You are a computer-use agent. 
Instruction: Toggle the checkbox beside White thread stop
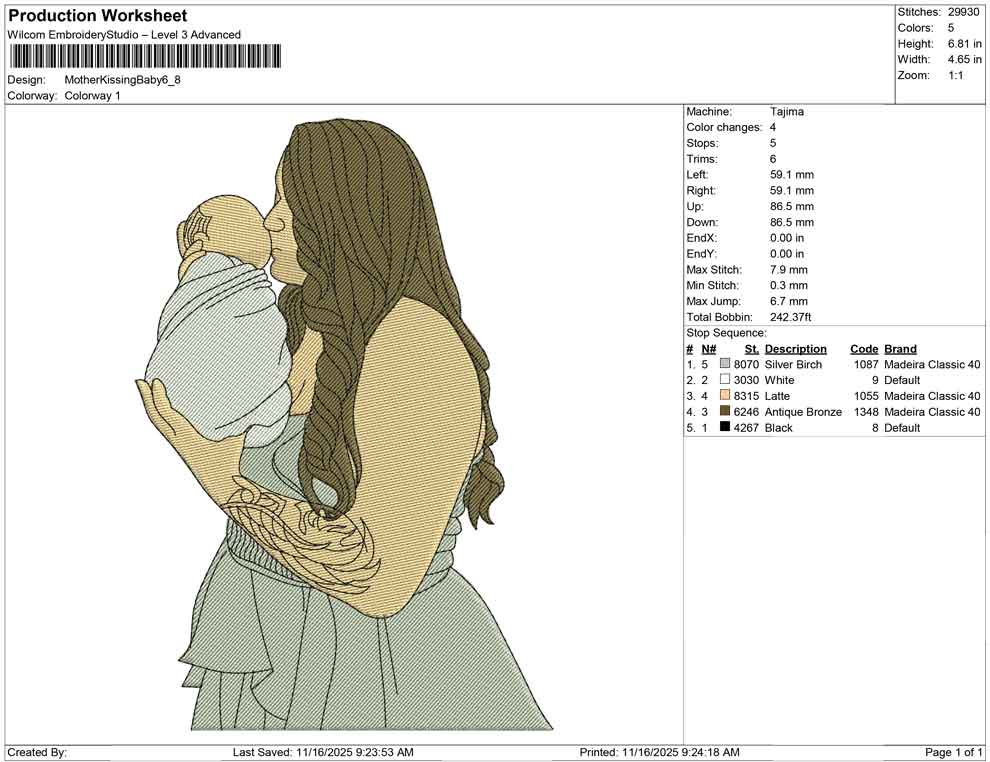pos(724,380)
